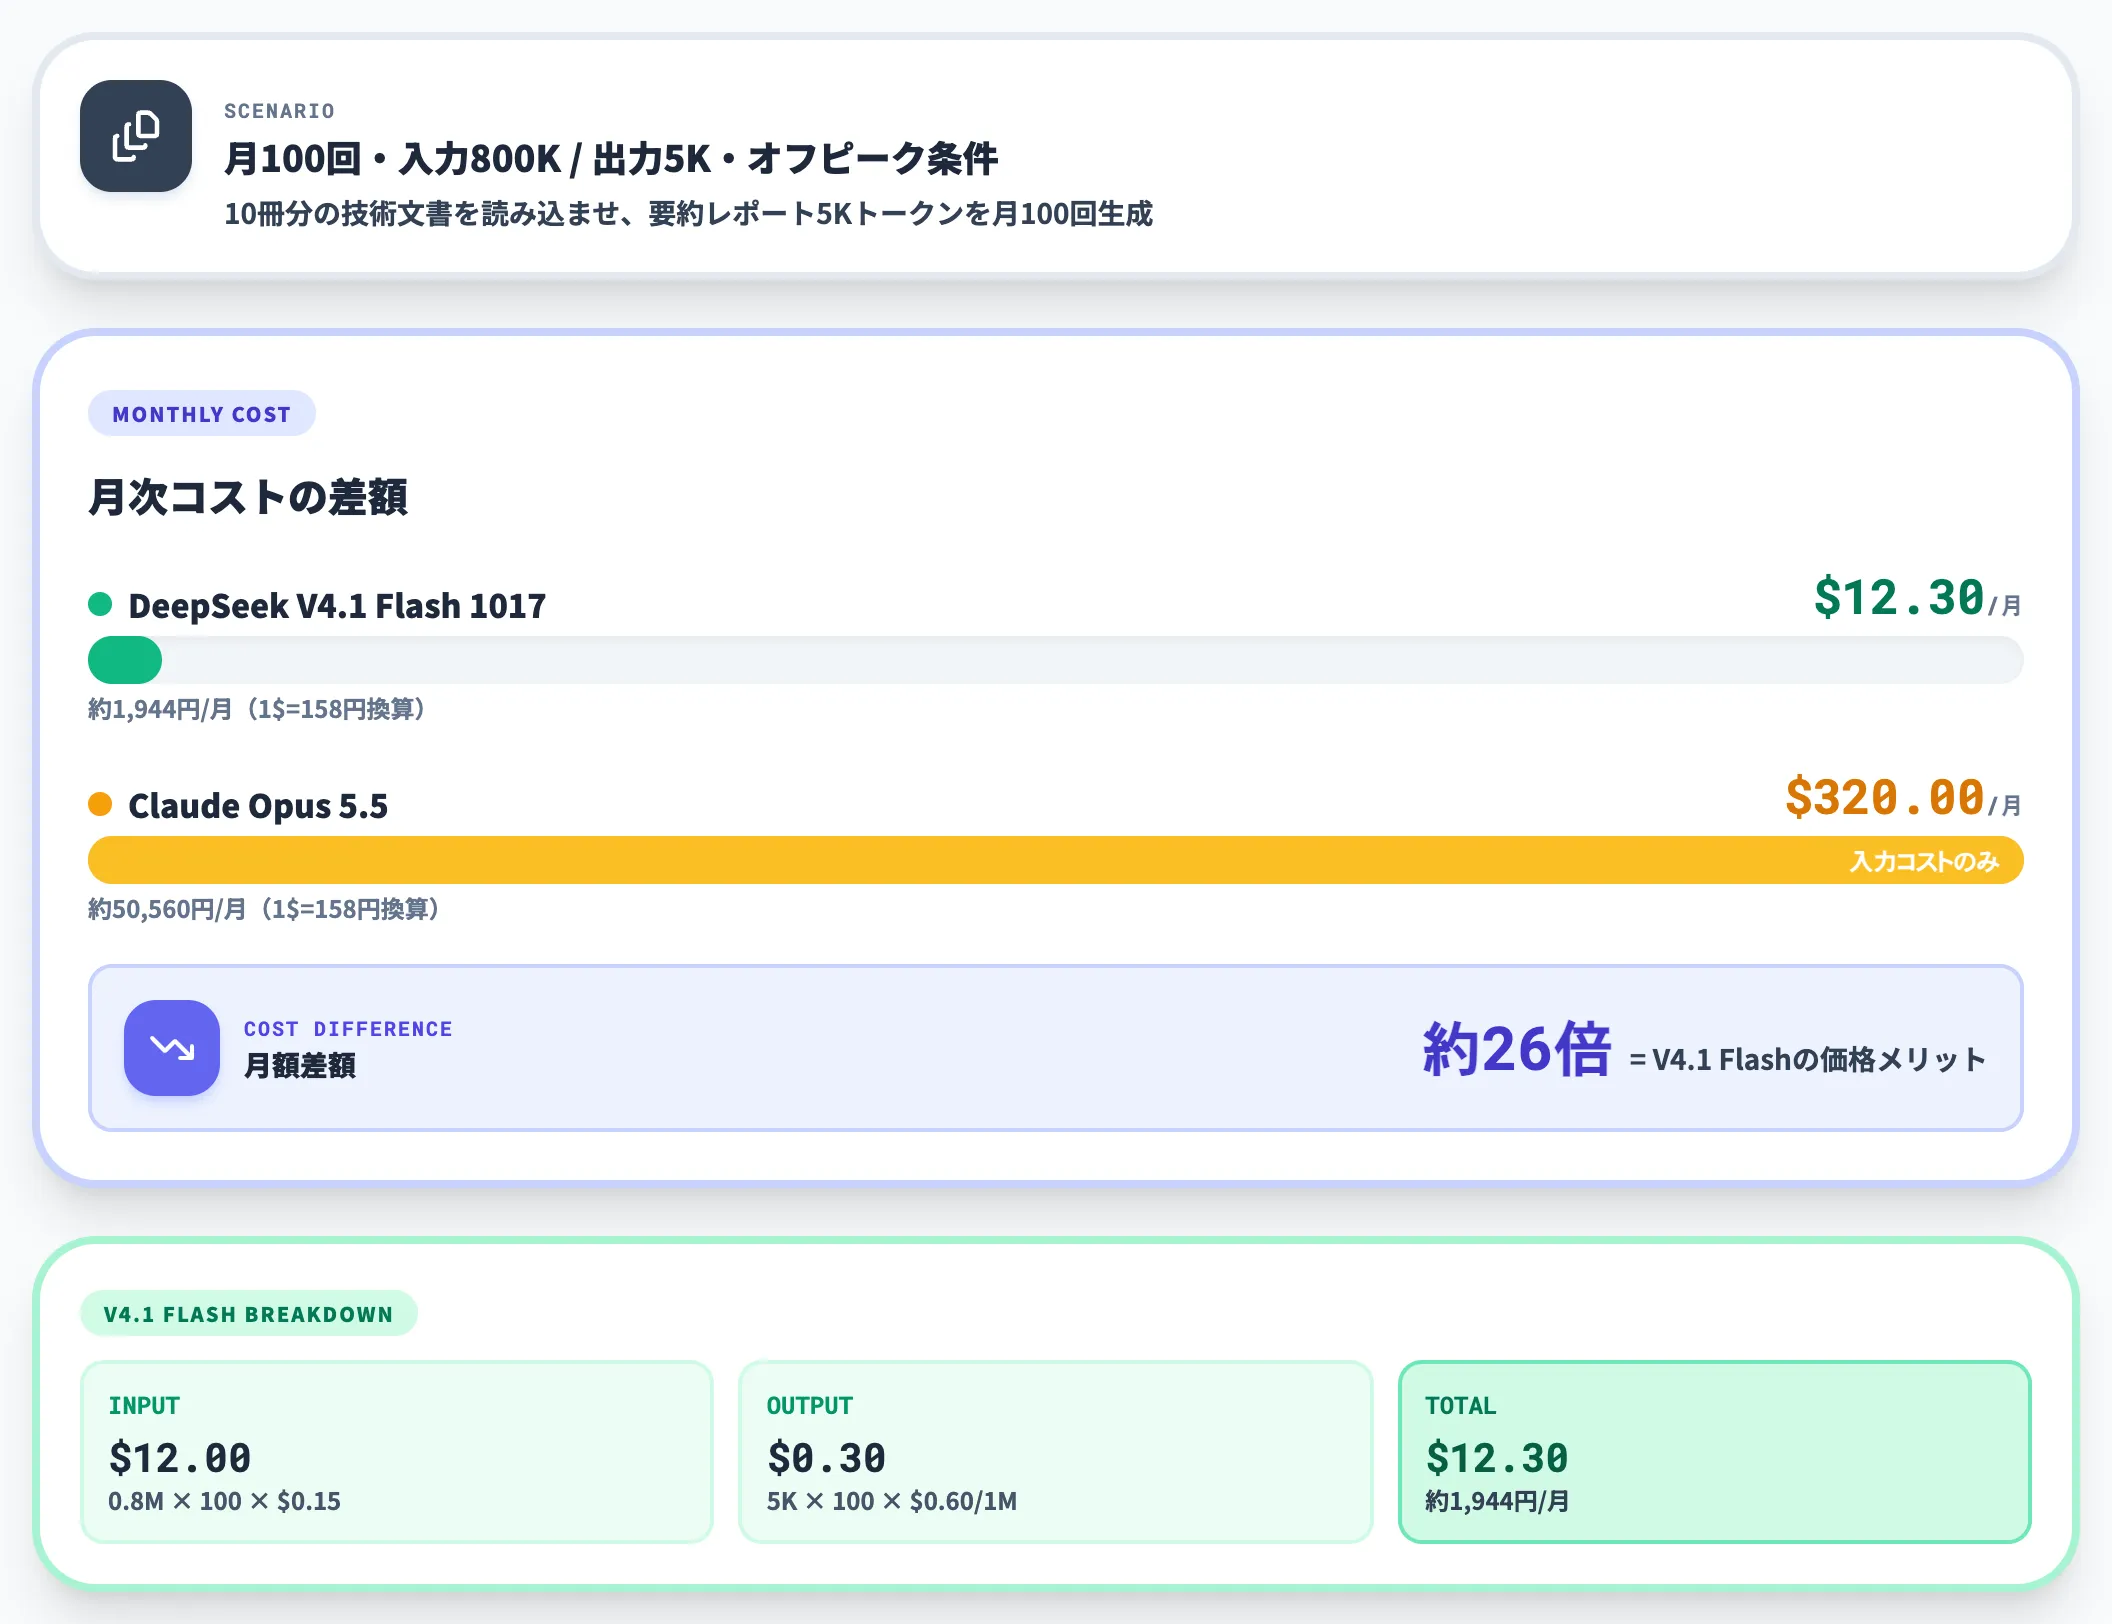Click the $320.00/月 price value
The width and height of the screenshot is (2112, 1624).
pyautogui.click(x=1904, y=798)
